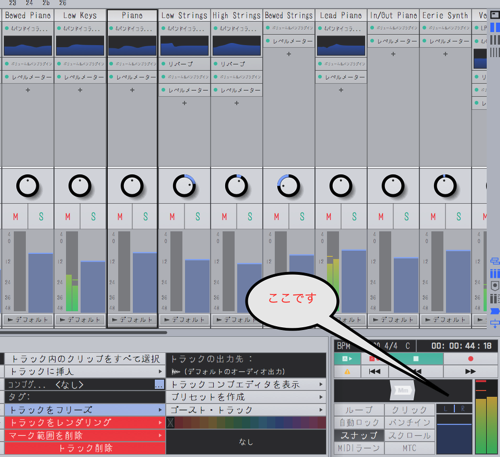Open プリセットを作成 menu

[246, 397]
